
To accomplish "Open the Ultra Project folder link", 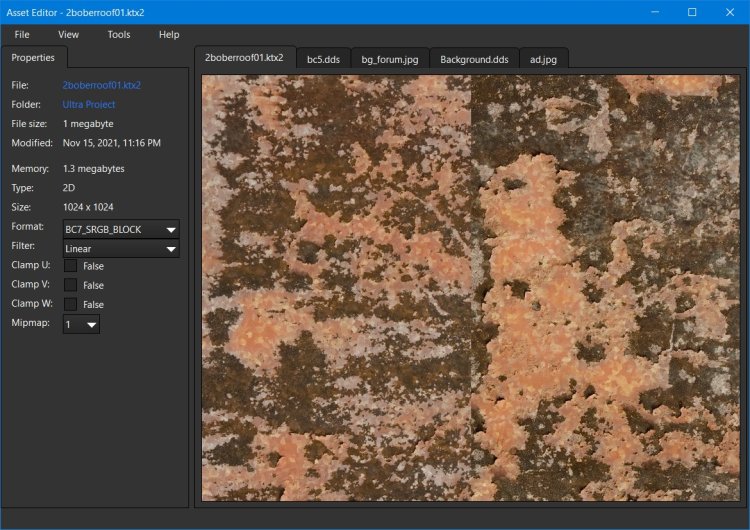I will point(89,104).
